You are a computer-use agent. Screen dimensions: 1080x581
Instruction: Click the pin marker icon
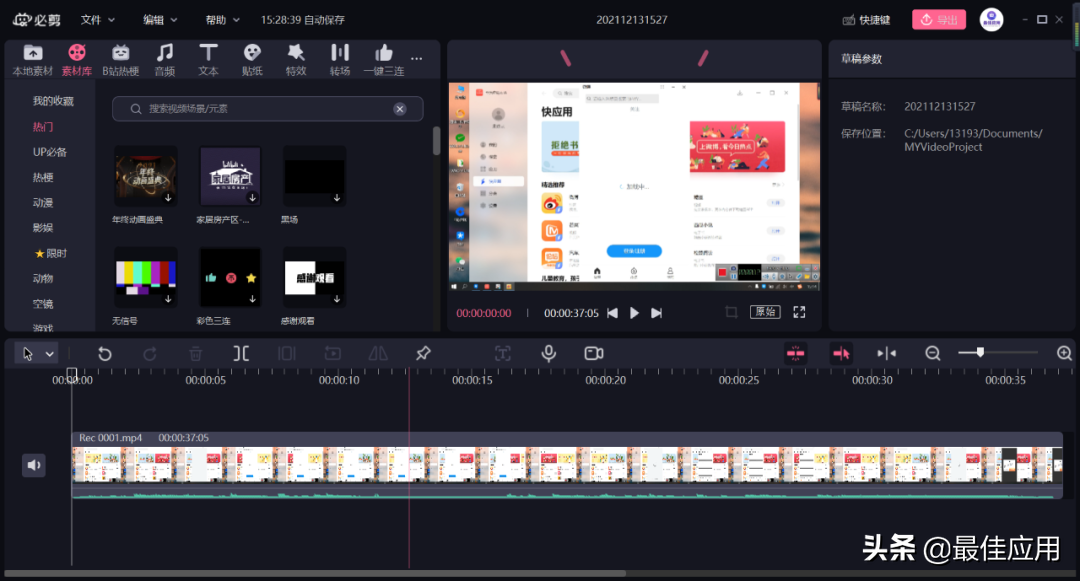pyautogui.click(x=423, y=354)
